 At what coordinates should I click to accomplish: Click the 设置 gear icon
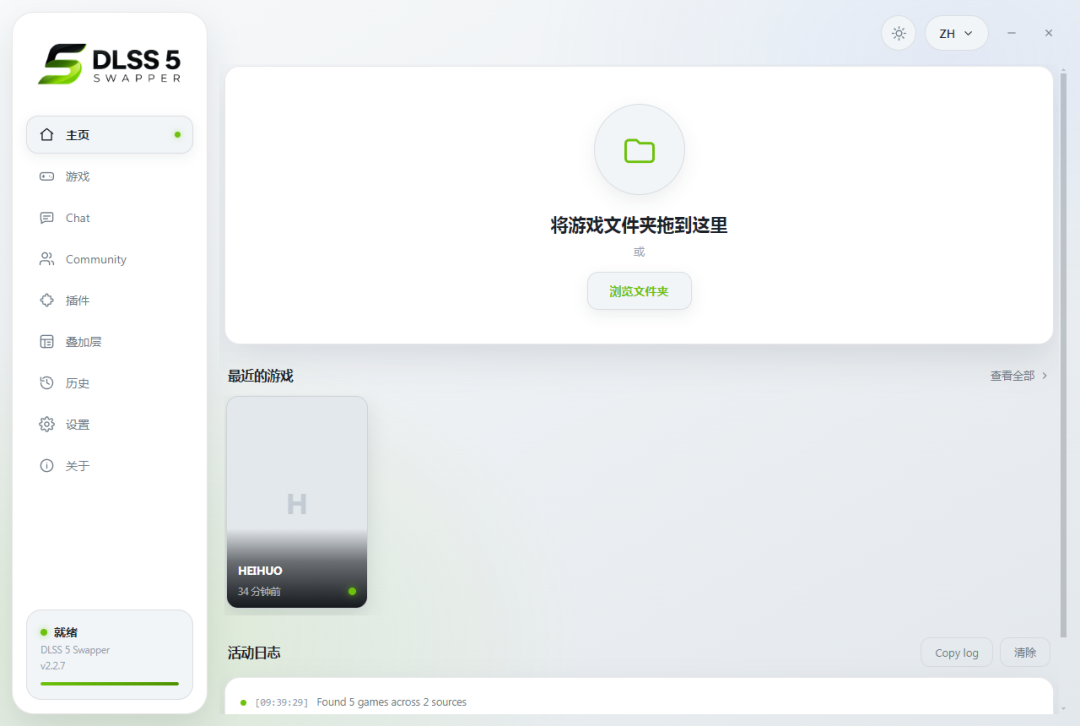46,424
